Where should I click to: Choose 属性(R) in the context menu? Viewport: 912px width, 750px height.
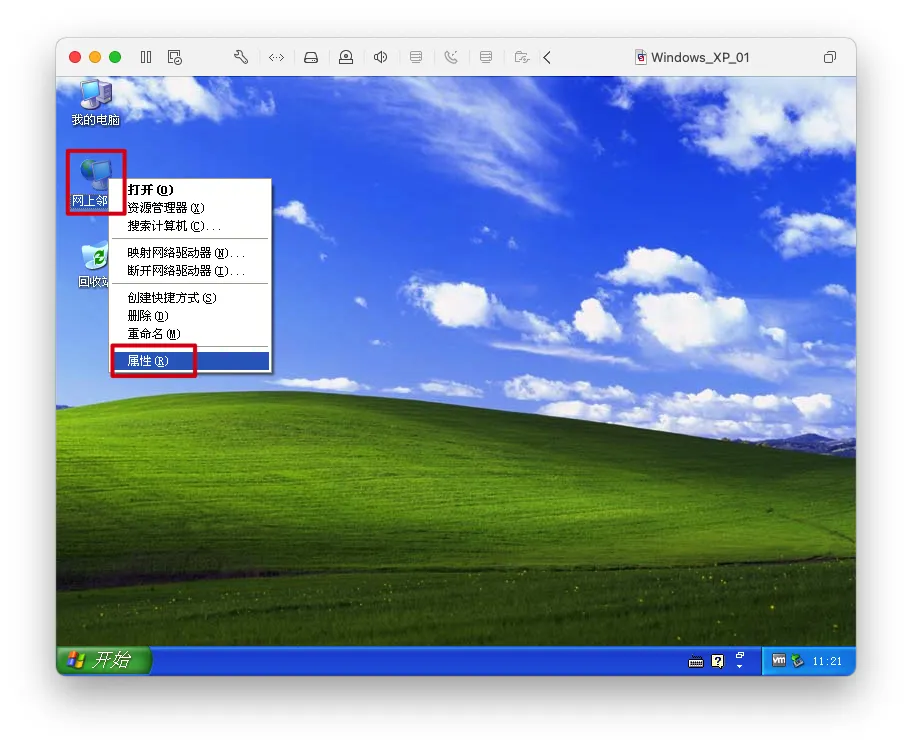tap(190, 361)
